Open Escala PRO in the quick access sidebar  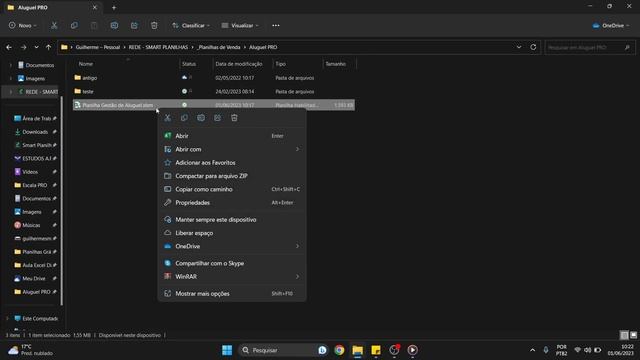coord(35,185)
